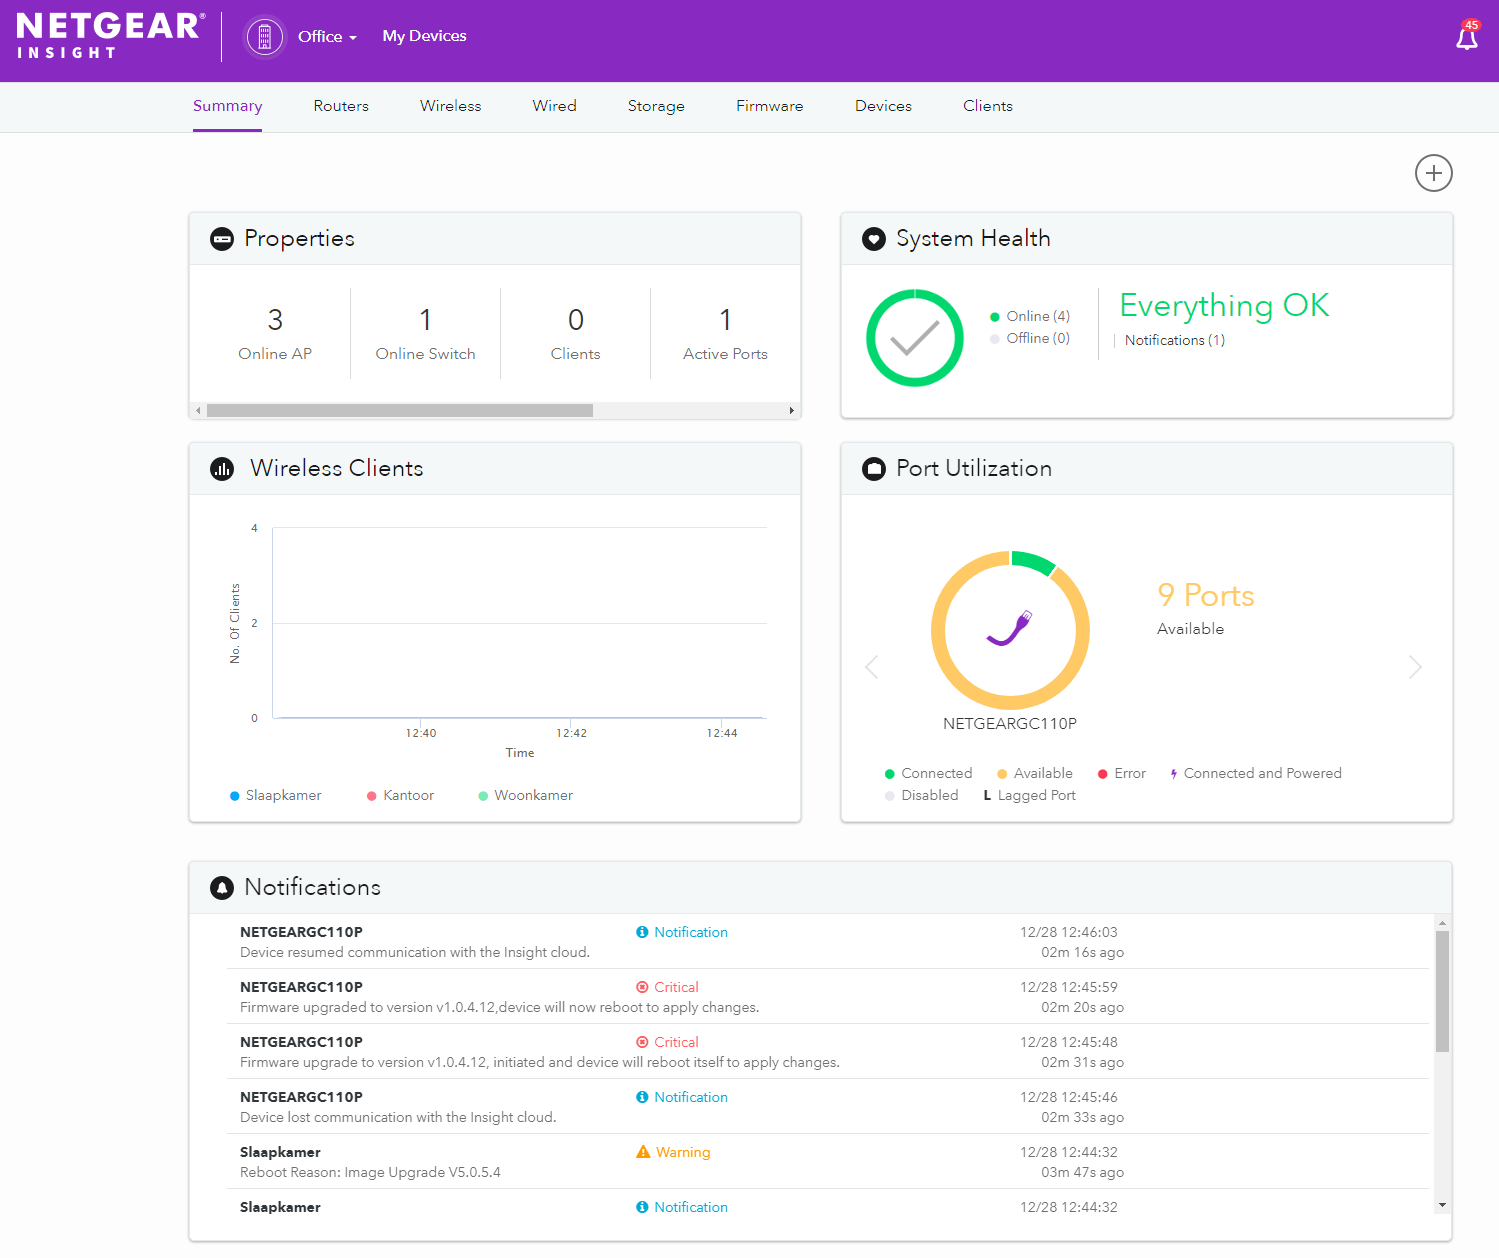Open the Devices tab

884,106
